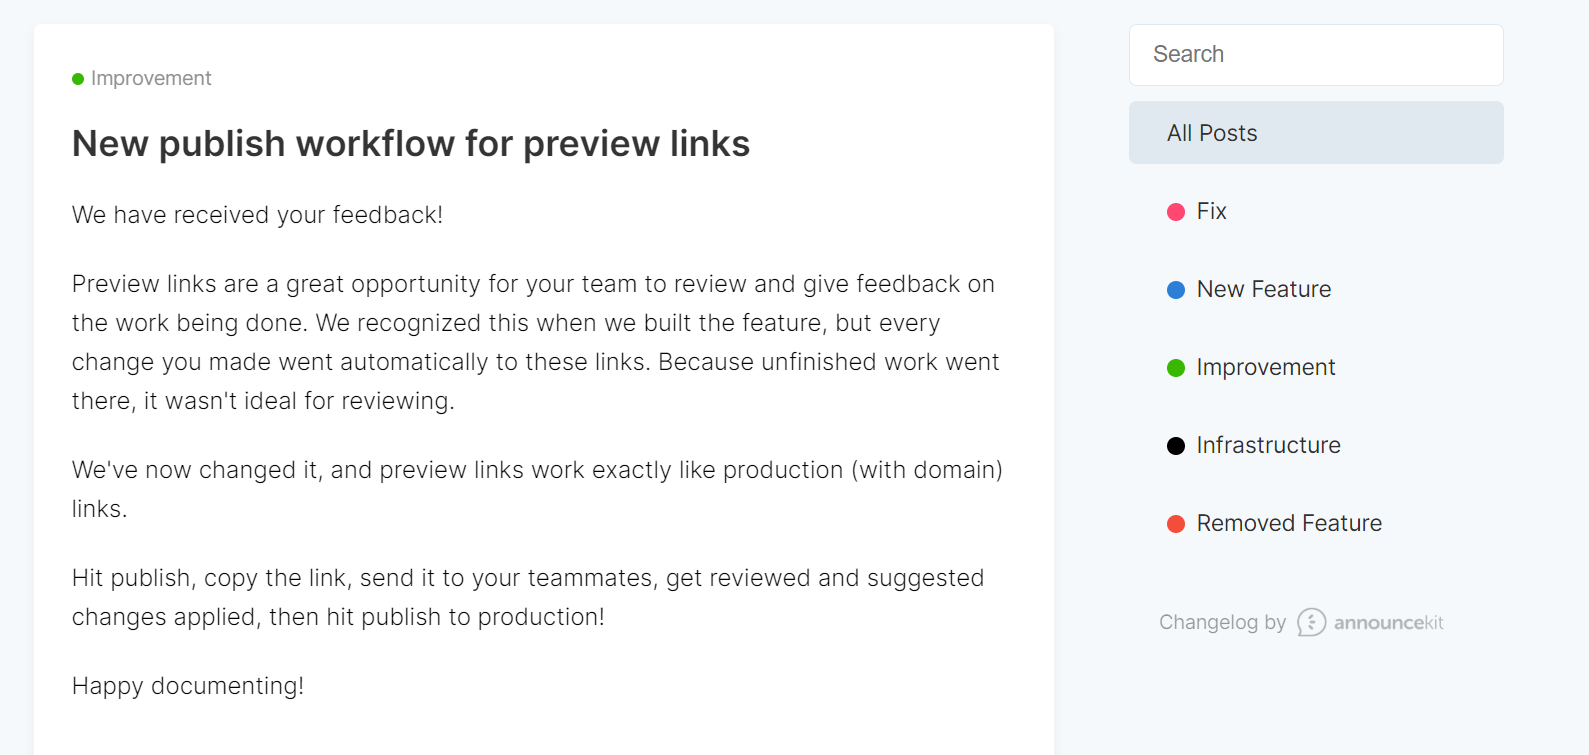
Task: Filter posts by Fix label
Action: pyautogui.click(x=1211, y=211)
